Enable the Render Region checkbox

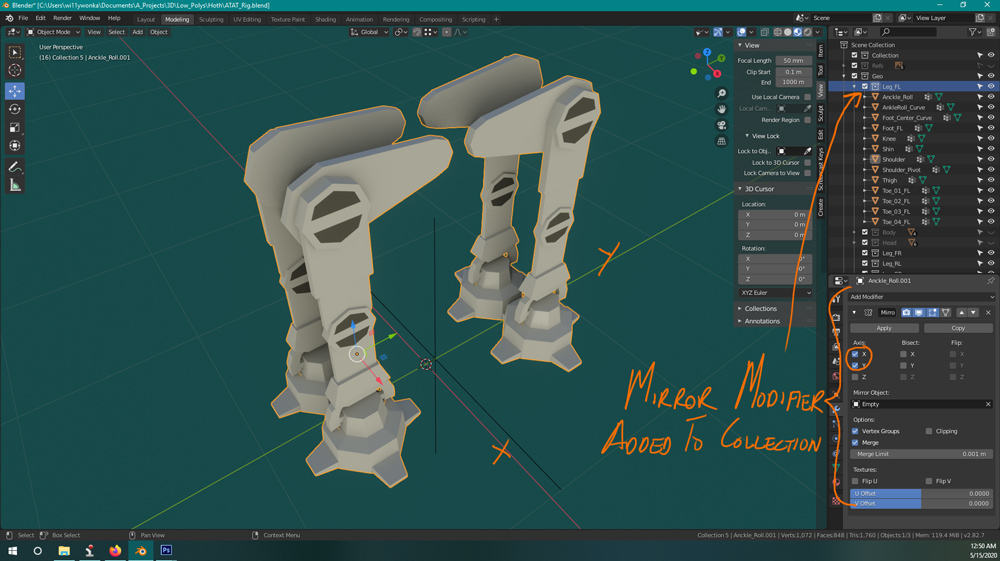click(807, 120)
